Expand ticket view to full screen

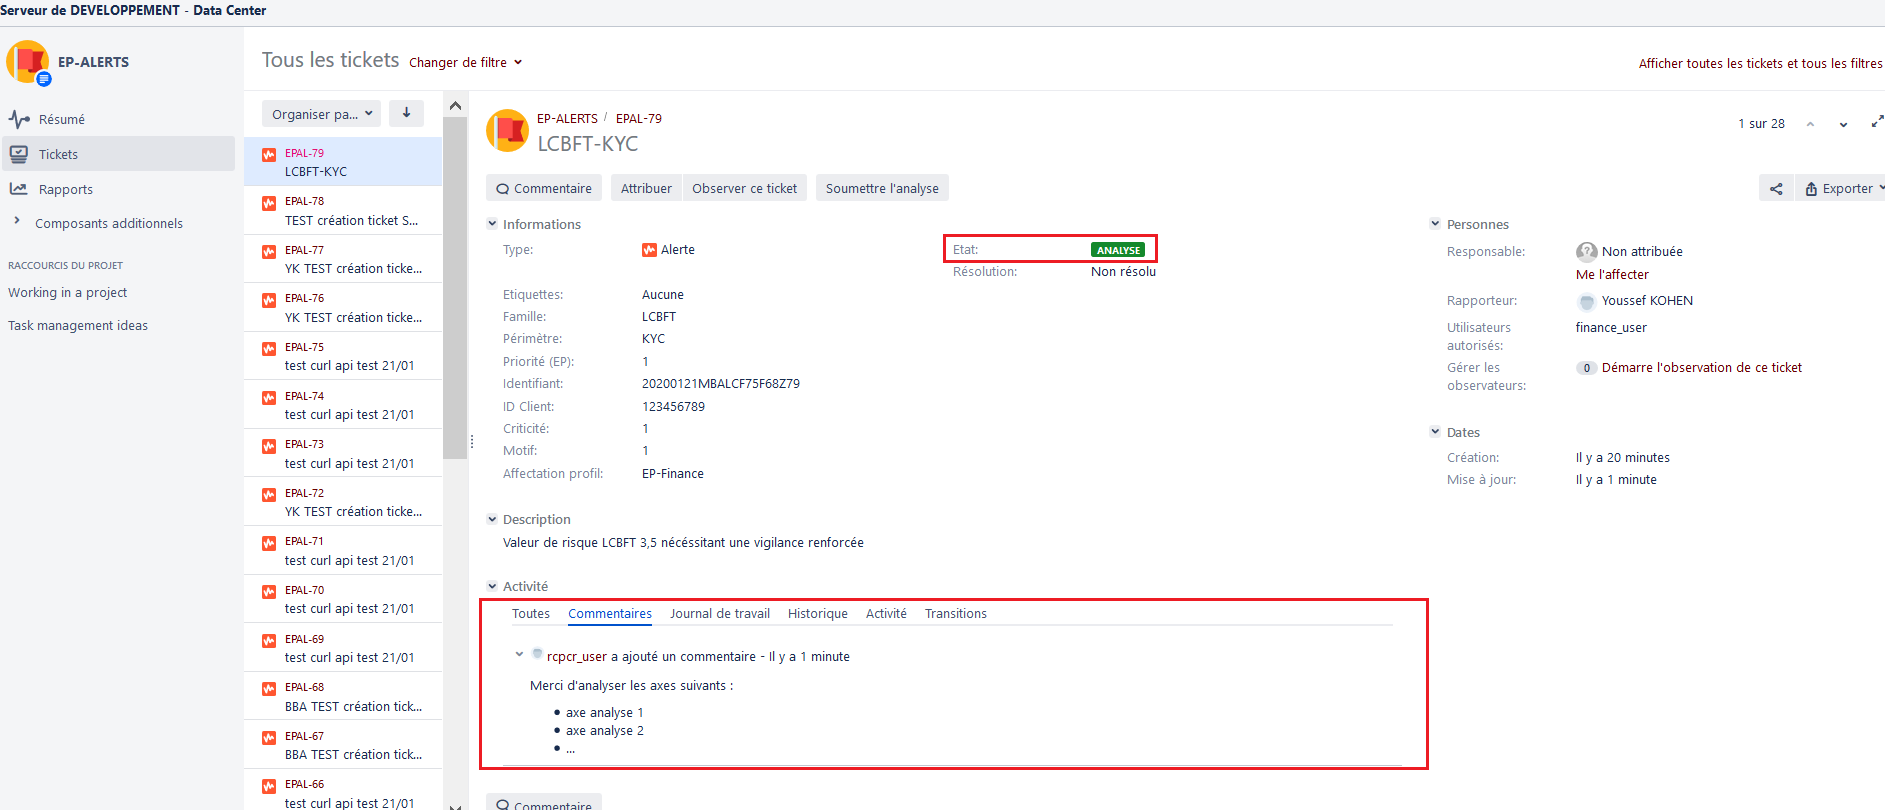(1876, 123)
